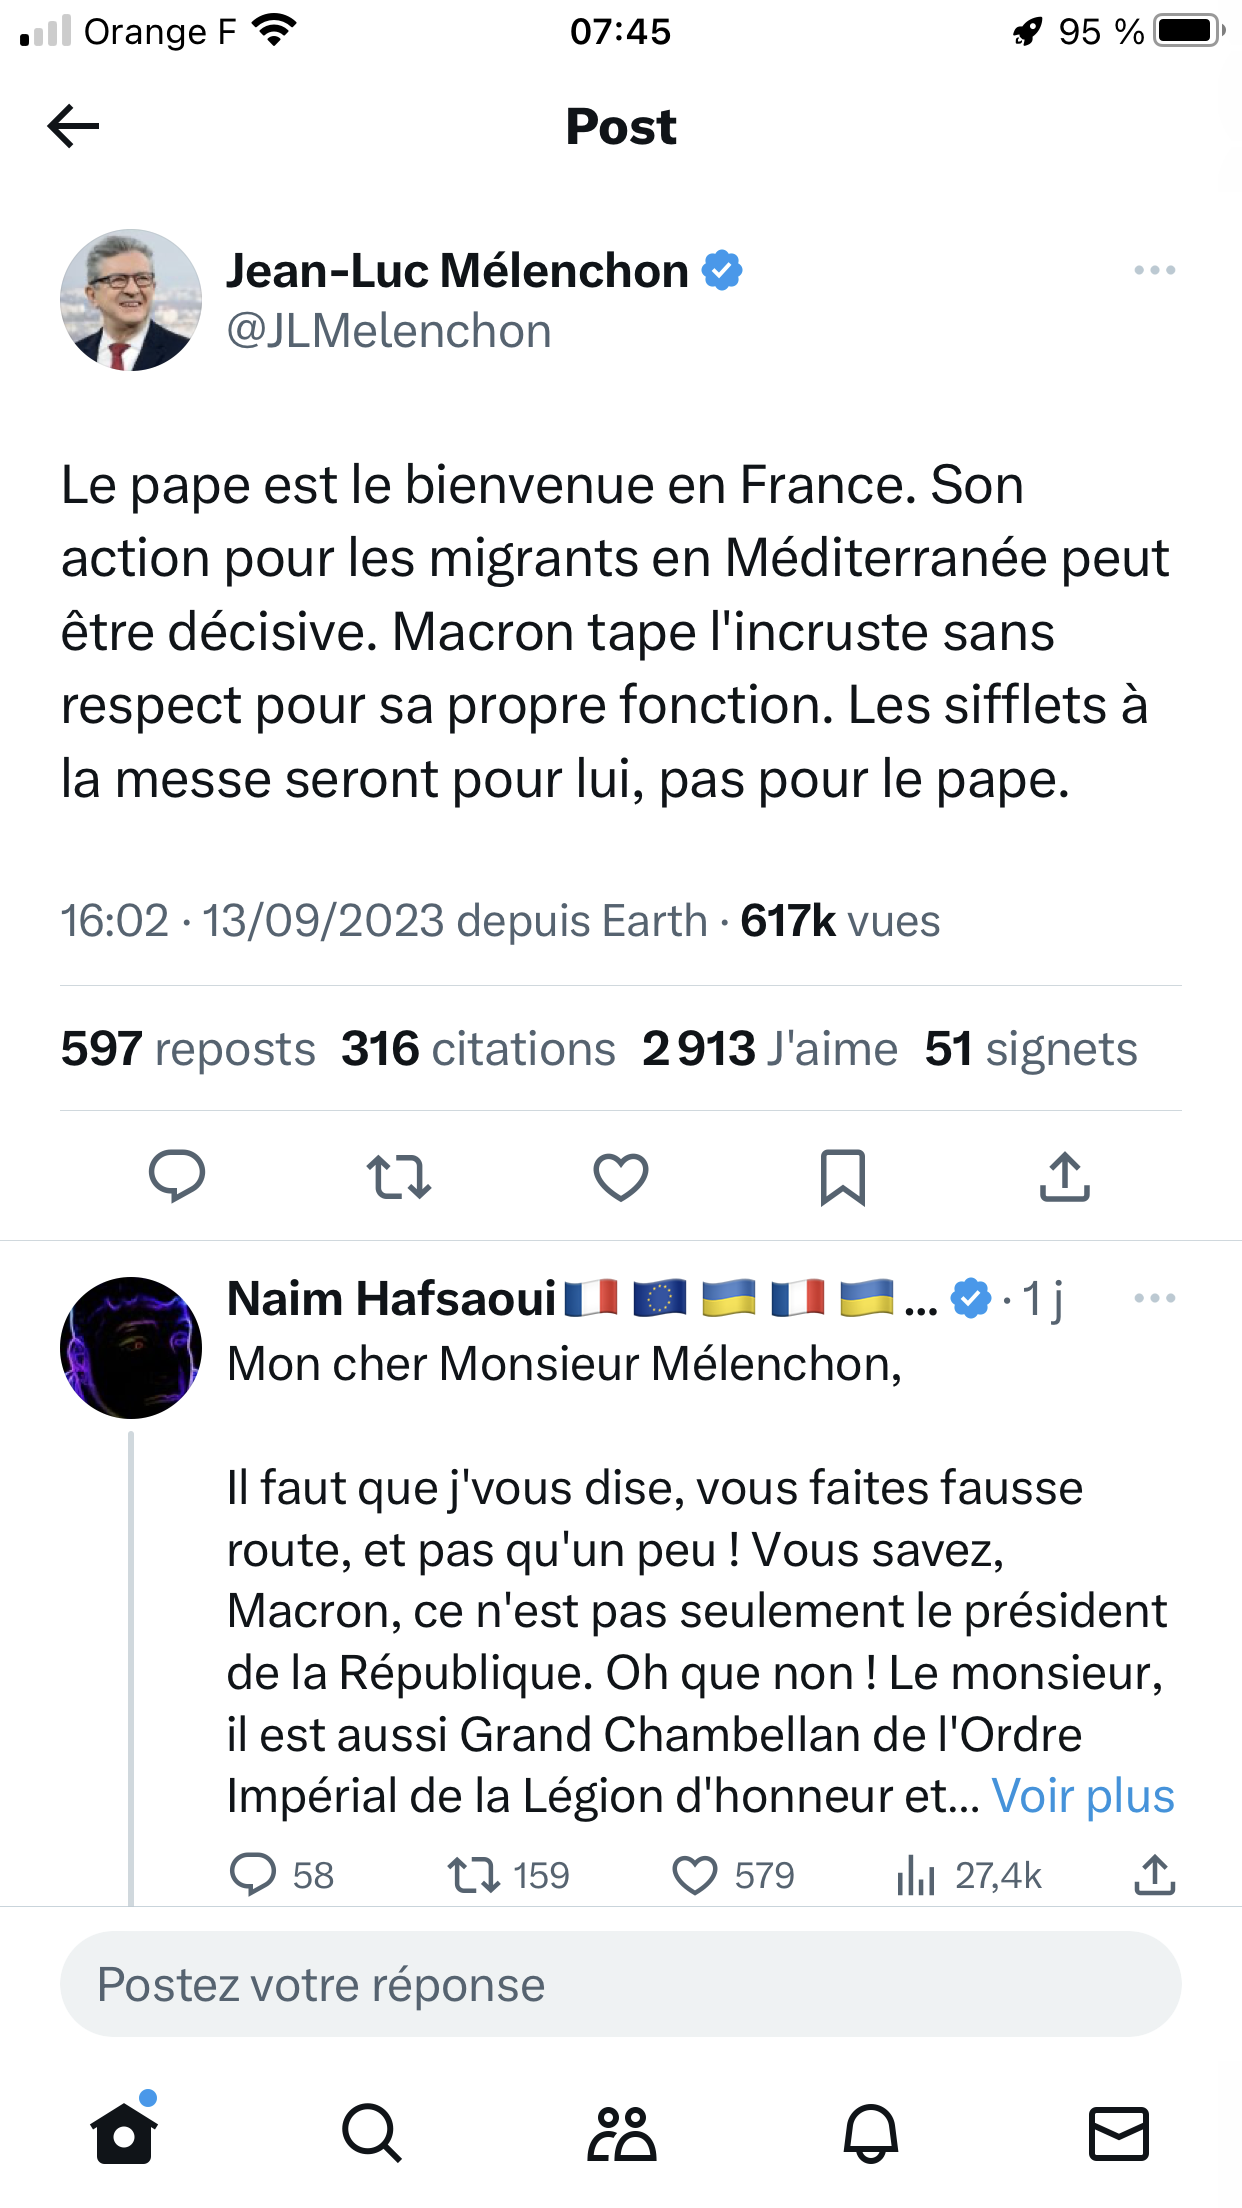The width and height of the screenshot is (1242, 2208).
Task: Tap the Postez votre réponse field
Action: pos(620,1985)
